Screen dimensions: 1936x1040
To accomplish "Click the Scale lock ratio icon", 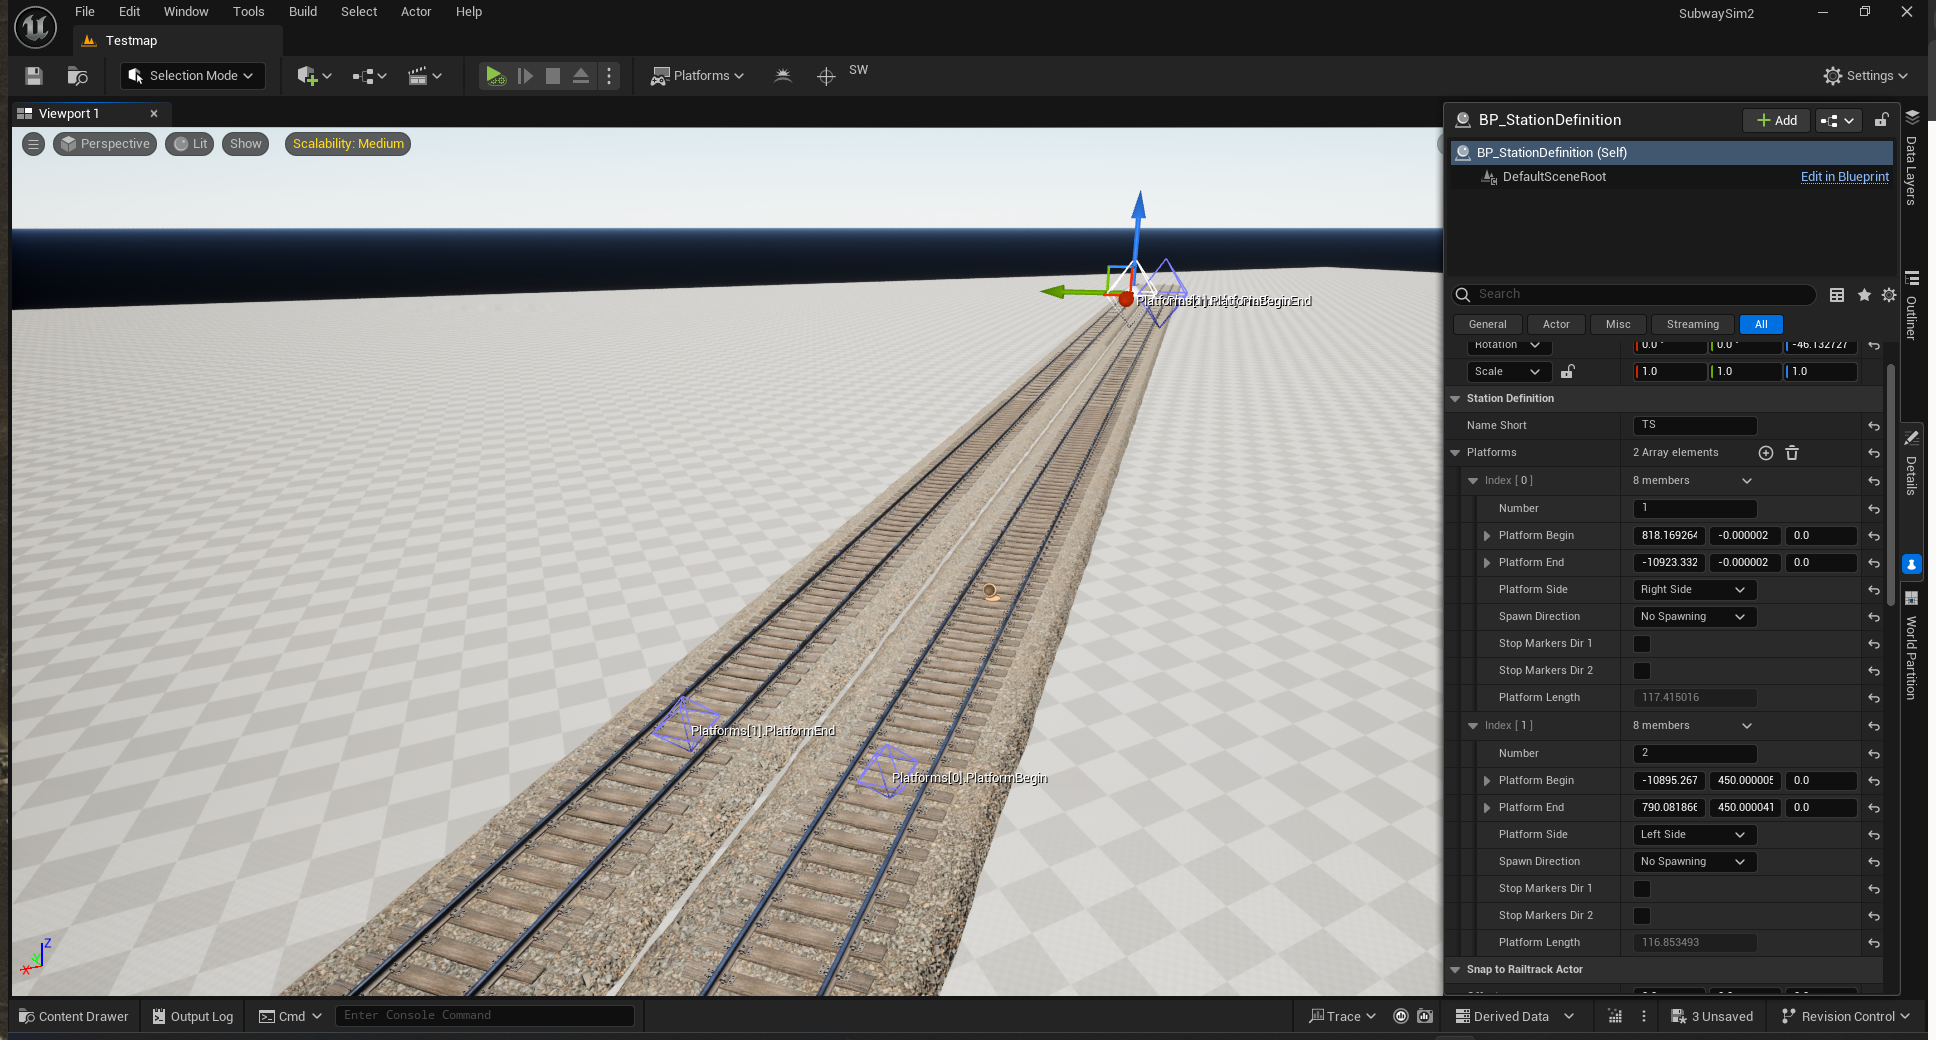I will [x=1568, y=372].
